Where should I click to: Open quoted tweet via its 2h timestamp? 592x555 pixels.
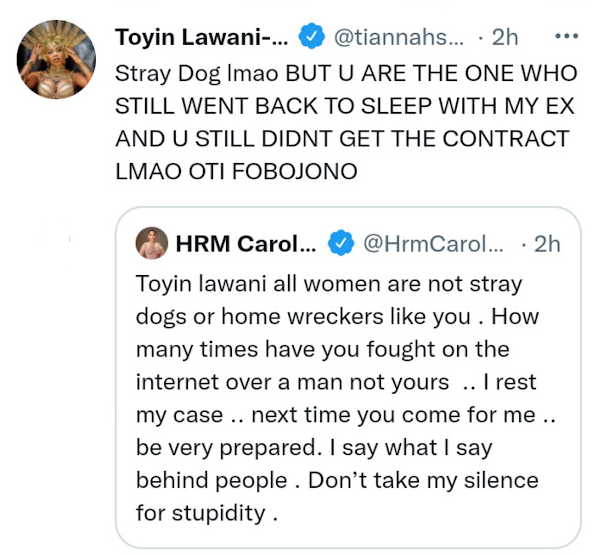(547, 244)
